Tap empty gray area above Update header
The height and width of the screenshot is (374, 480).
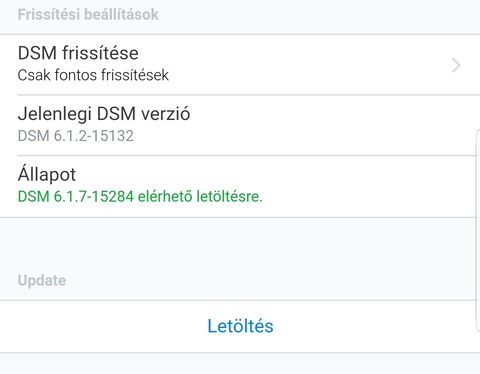pos(240,245)
